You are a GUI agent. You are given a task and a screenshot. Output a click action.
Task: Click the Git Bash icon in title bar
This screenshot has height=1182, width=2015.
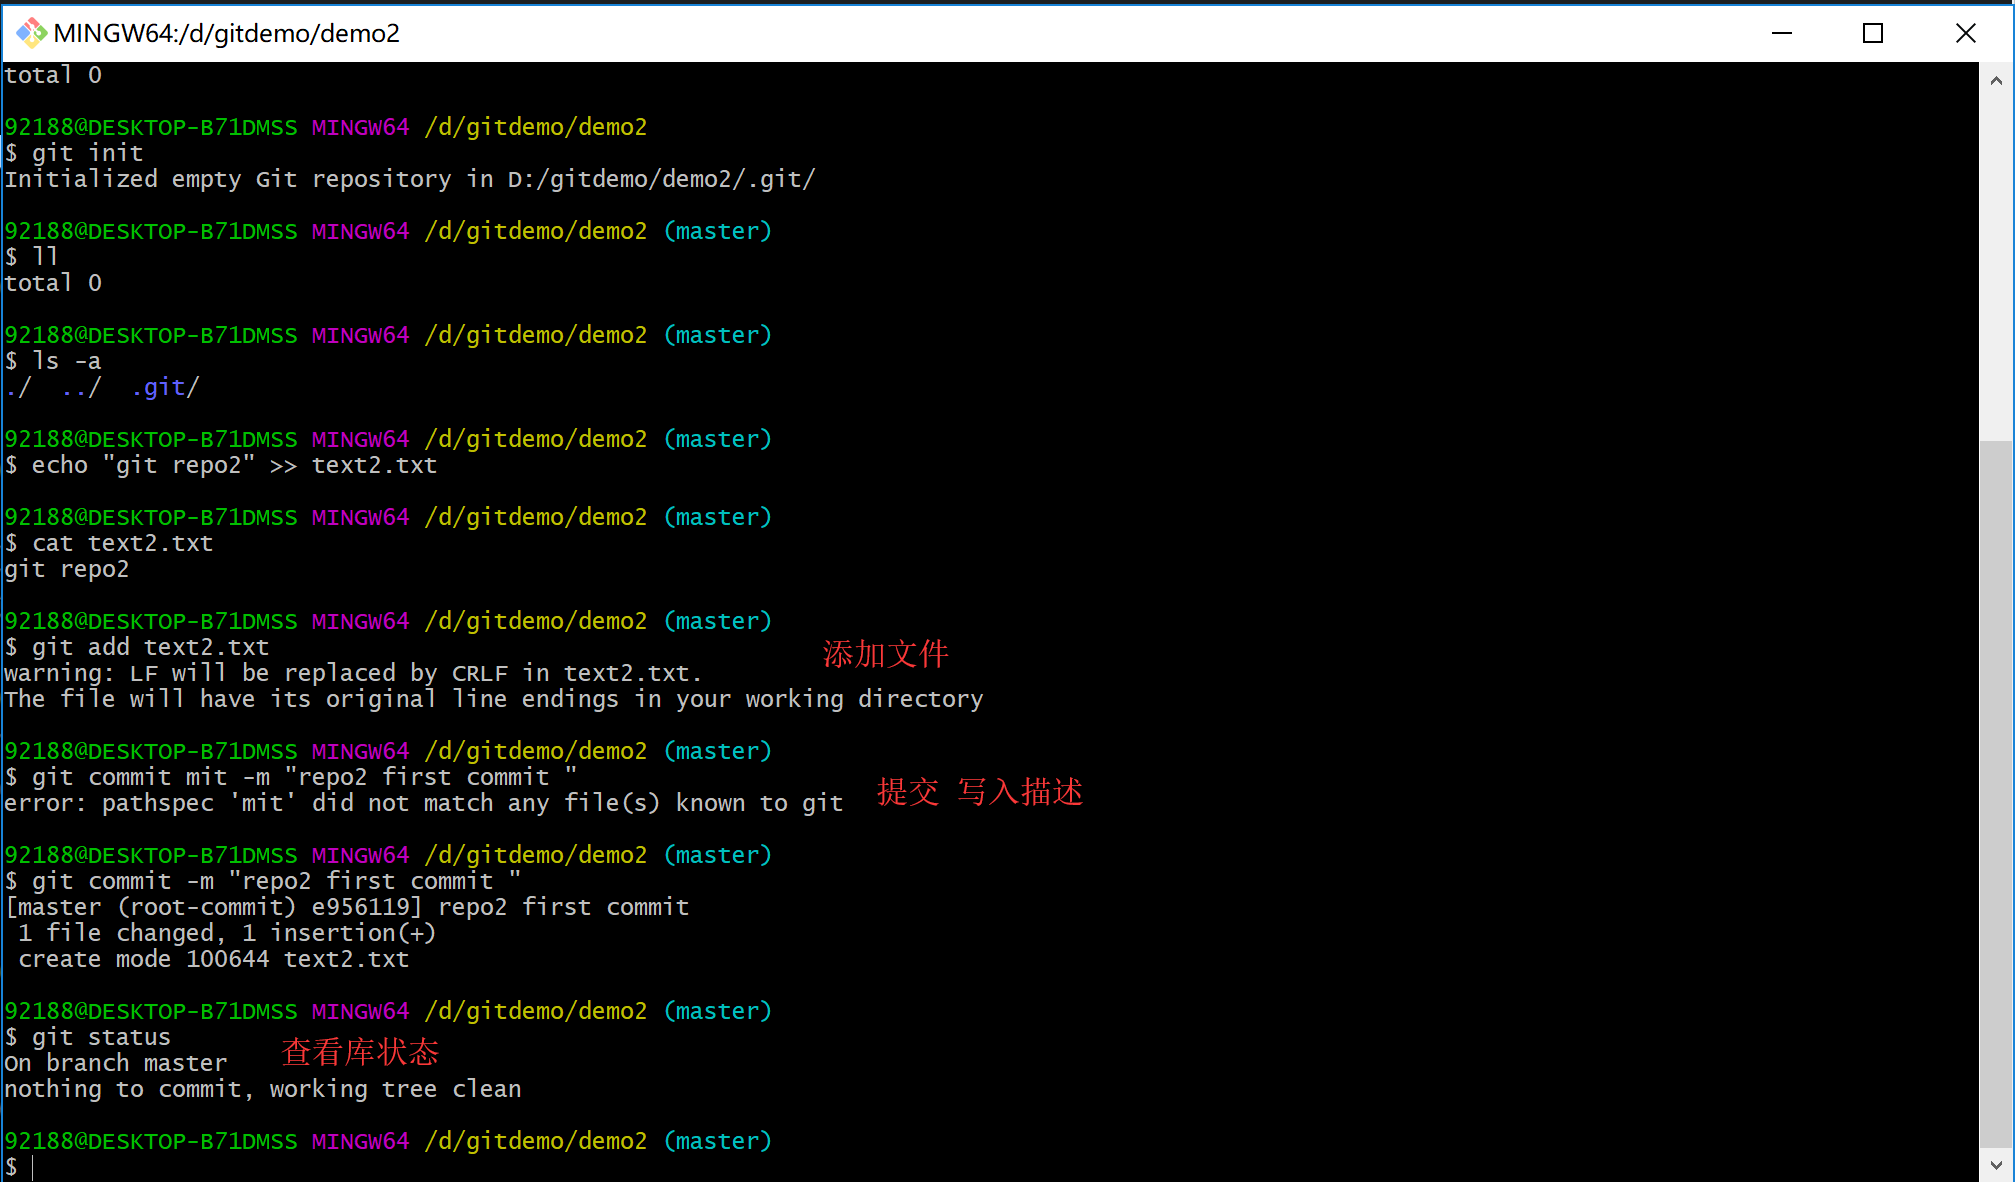click(31, 33)
